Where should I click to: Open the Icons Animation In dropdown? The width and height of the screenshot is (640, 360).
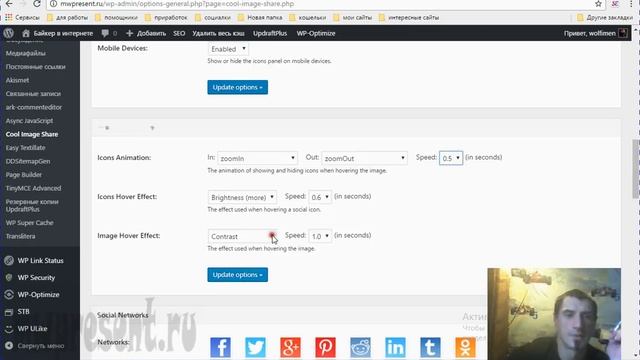(257, 158)
